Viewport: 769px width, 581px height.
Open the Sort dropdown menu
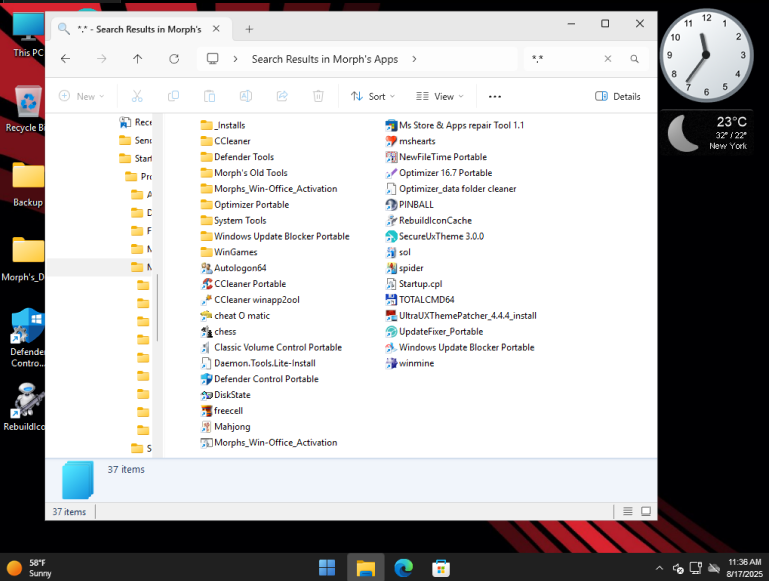tap(373, 96)
